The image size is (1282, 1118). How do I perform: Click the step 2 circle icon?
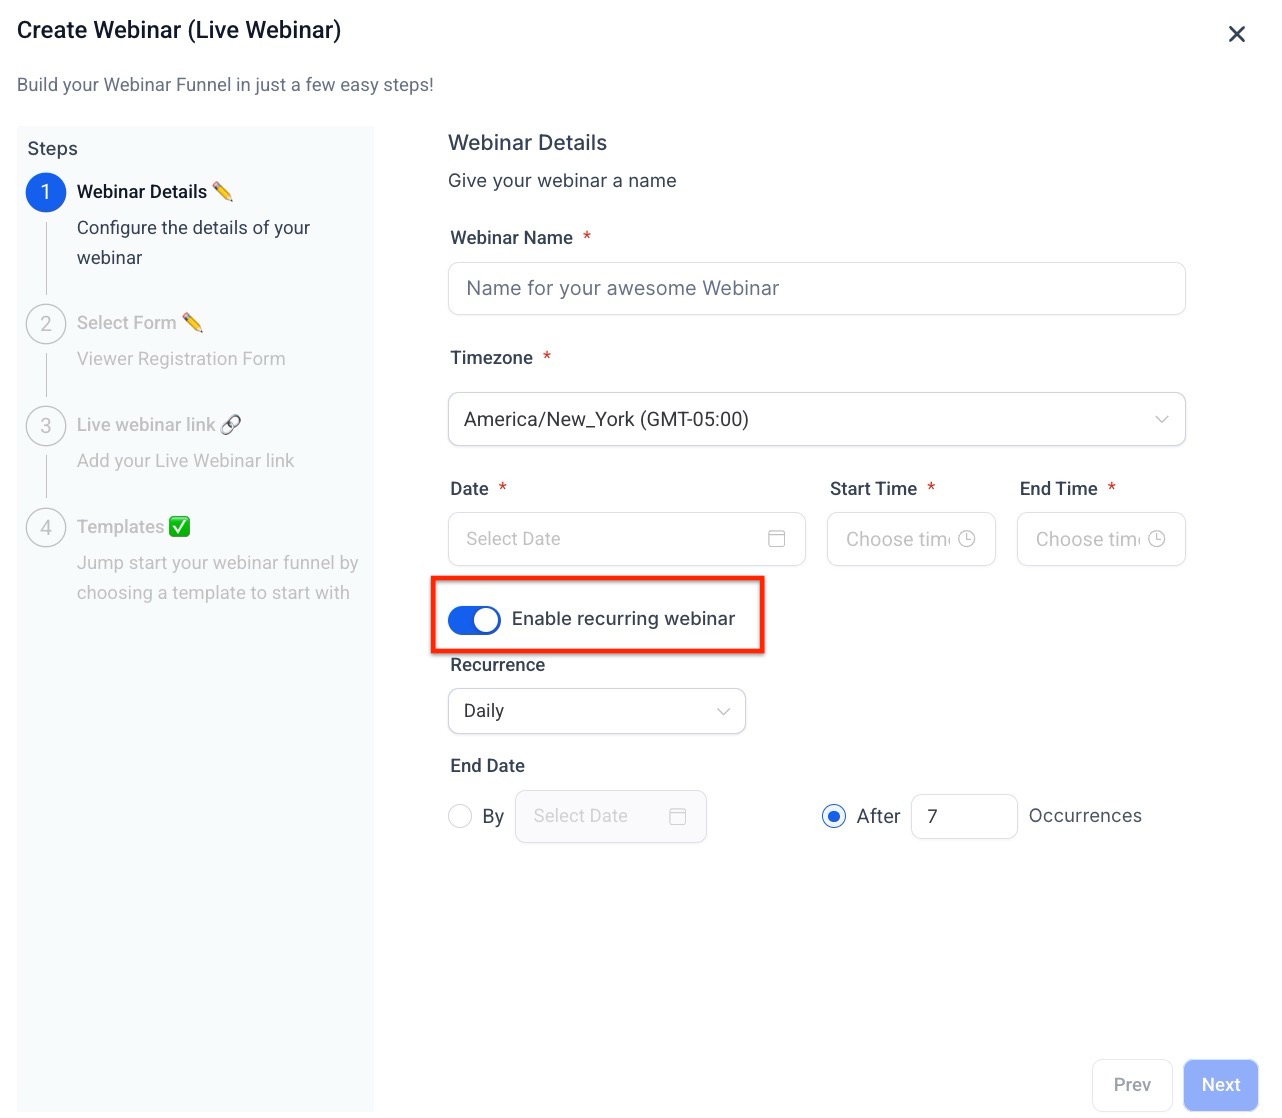(x=46, y=324)
